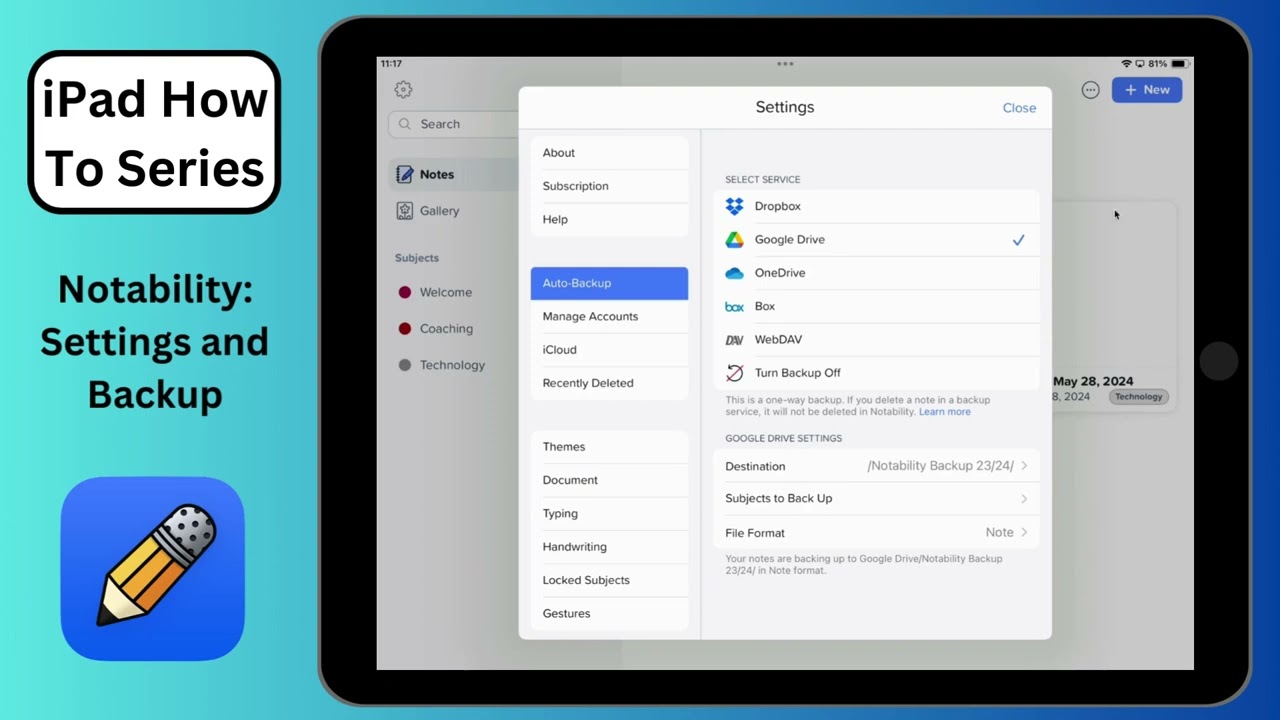Click the Gallery icon in sidebar
This screenshot has height=720, width=1280.
pyautogui.click(x=405, y=211)
